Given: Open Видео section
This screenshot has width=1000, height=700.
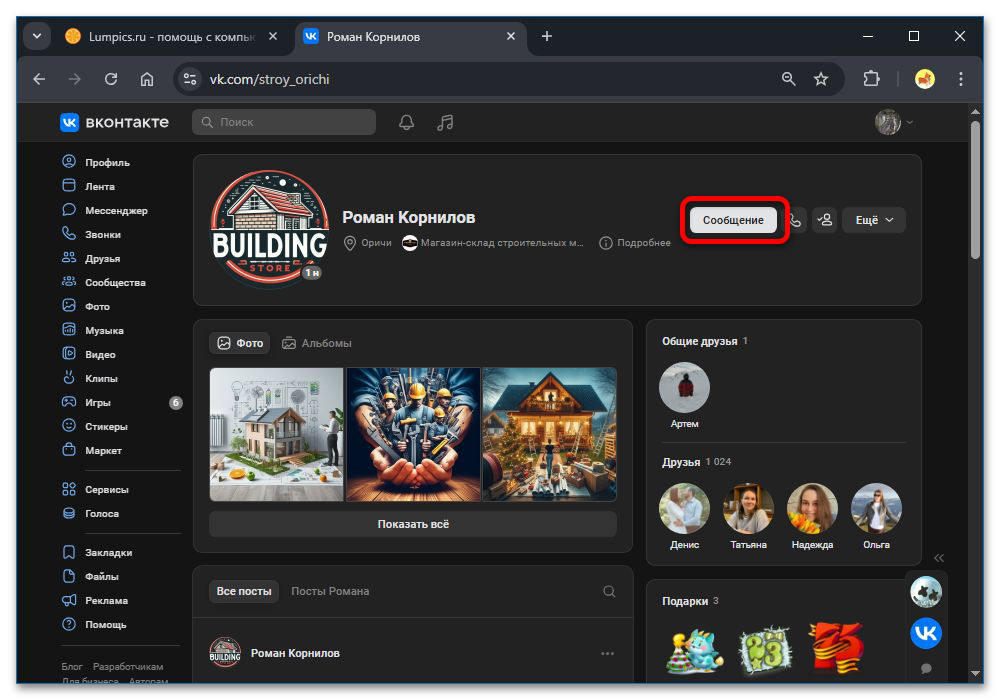Looking at the screenshot, I should pyautogui.click(x=89, y=354).
